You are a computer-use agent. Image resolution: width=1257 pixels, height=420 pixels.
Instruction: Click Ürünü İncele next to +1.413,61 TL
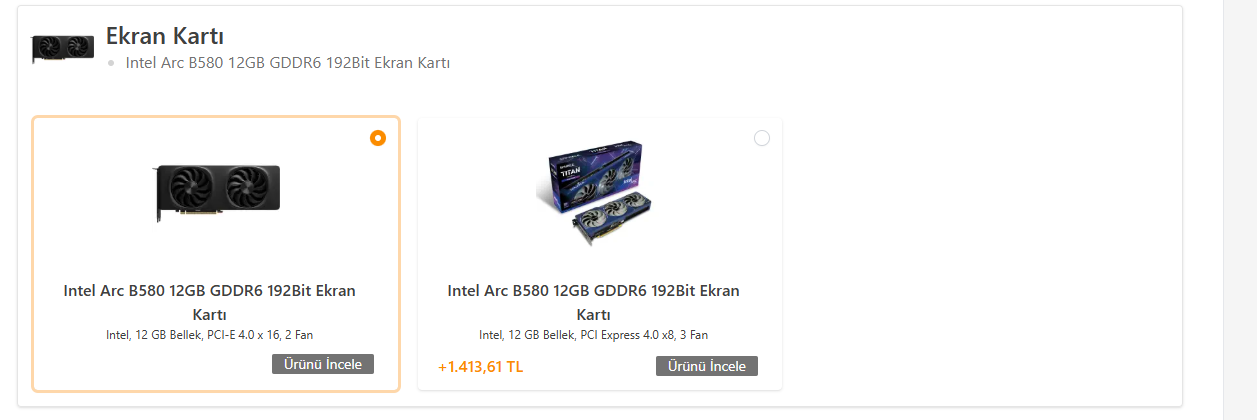tap(707, 366)
